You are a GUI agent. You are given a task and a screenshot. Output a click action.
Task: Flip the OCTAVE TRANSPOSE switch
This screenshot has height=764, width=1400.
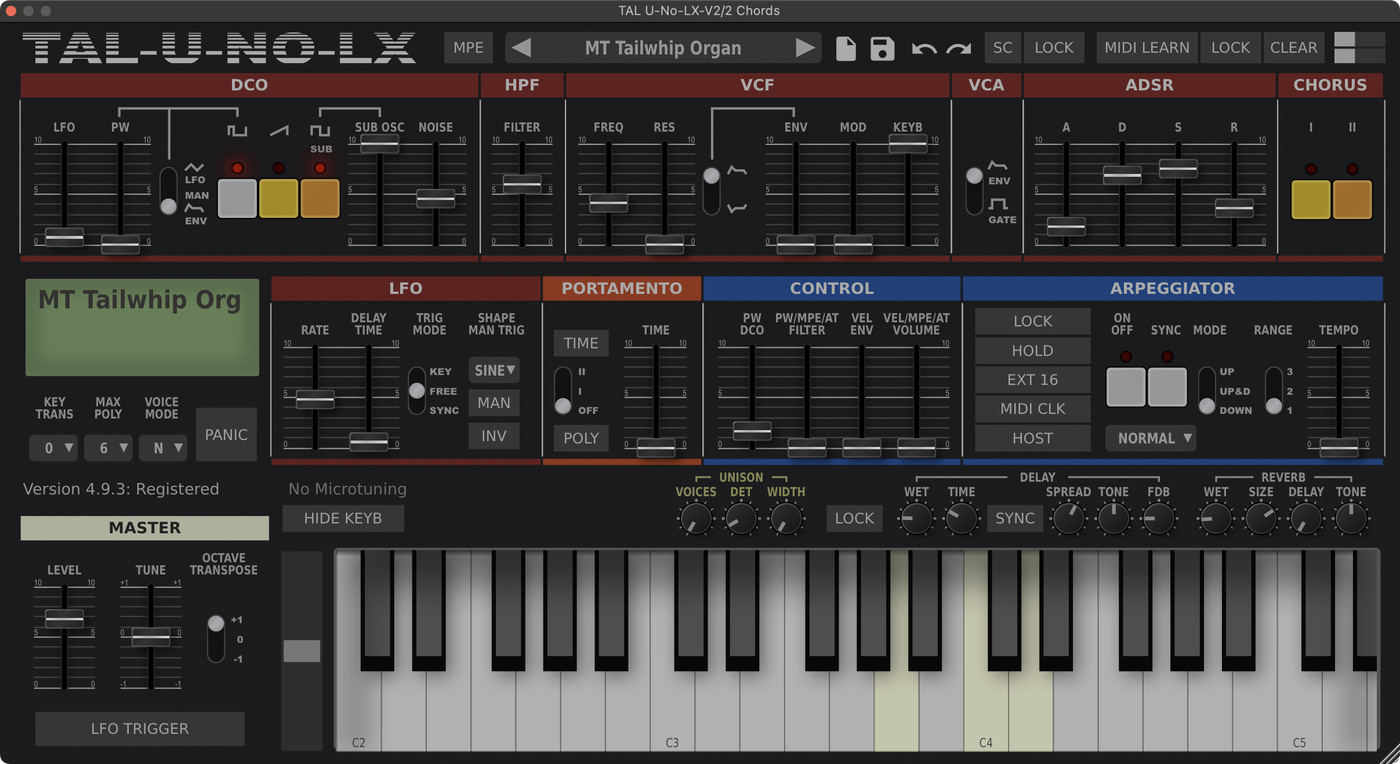216,638
